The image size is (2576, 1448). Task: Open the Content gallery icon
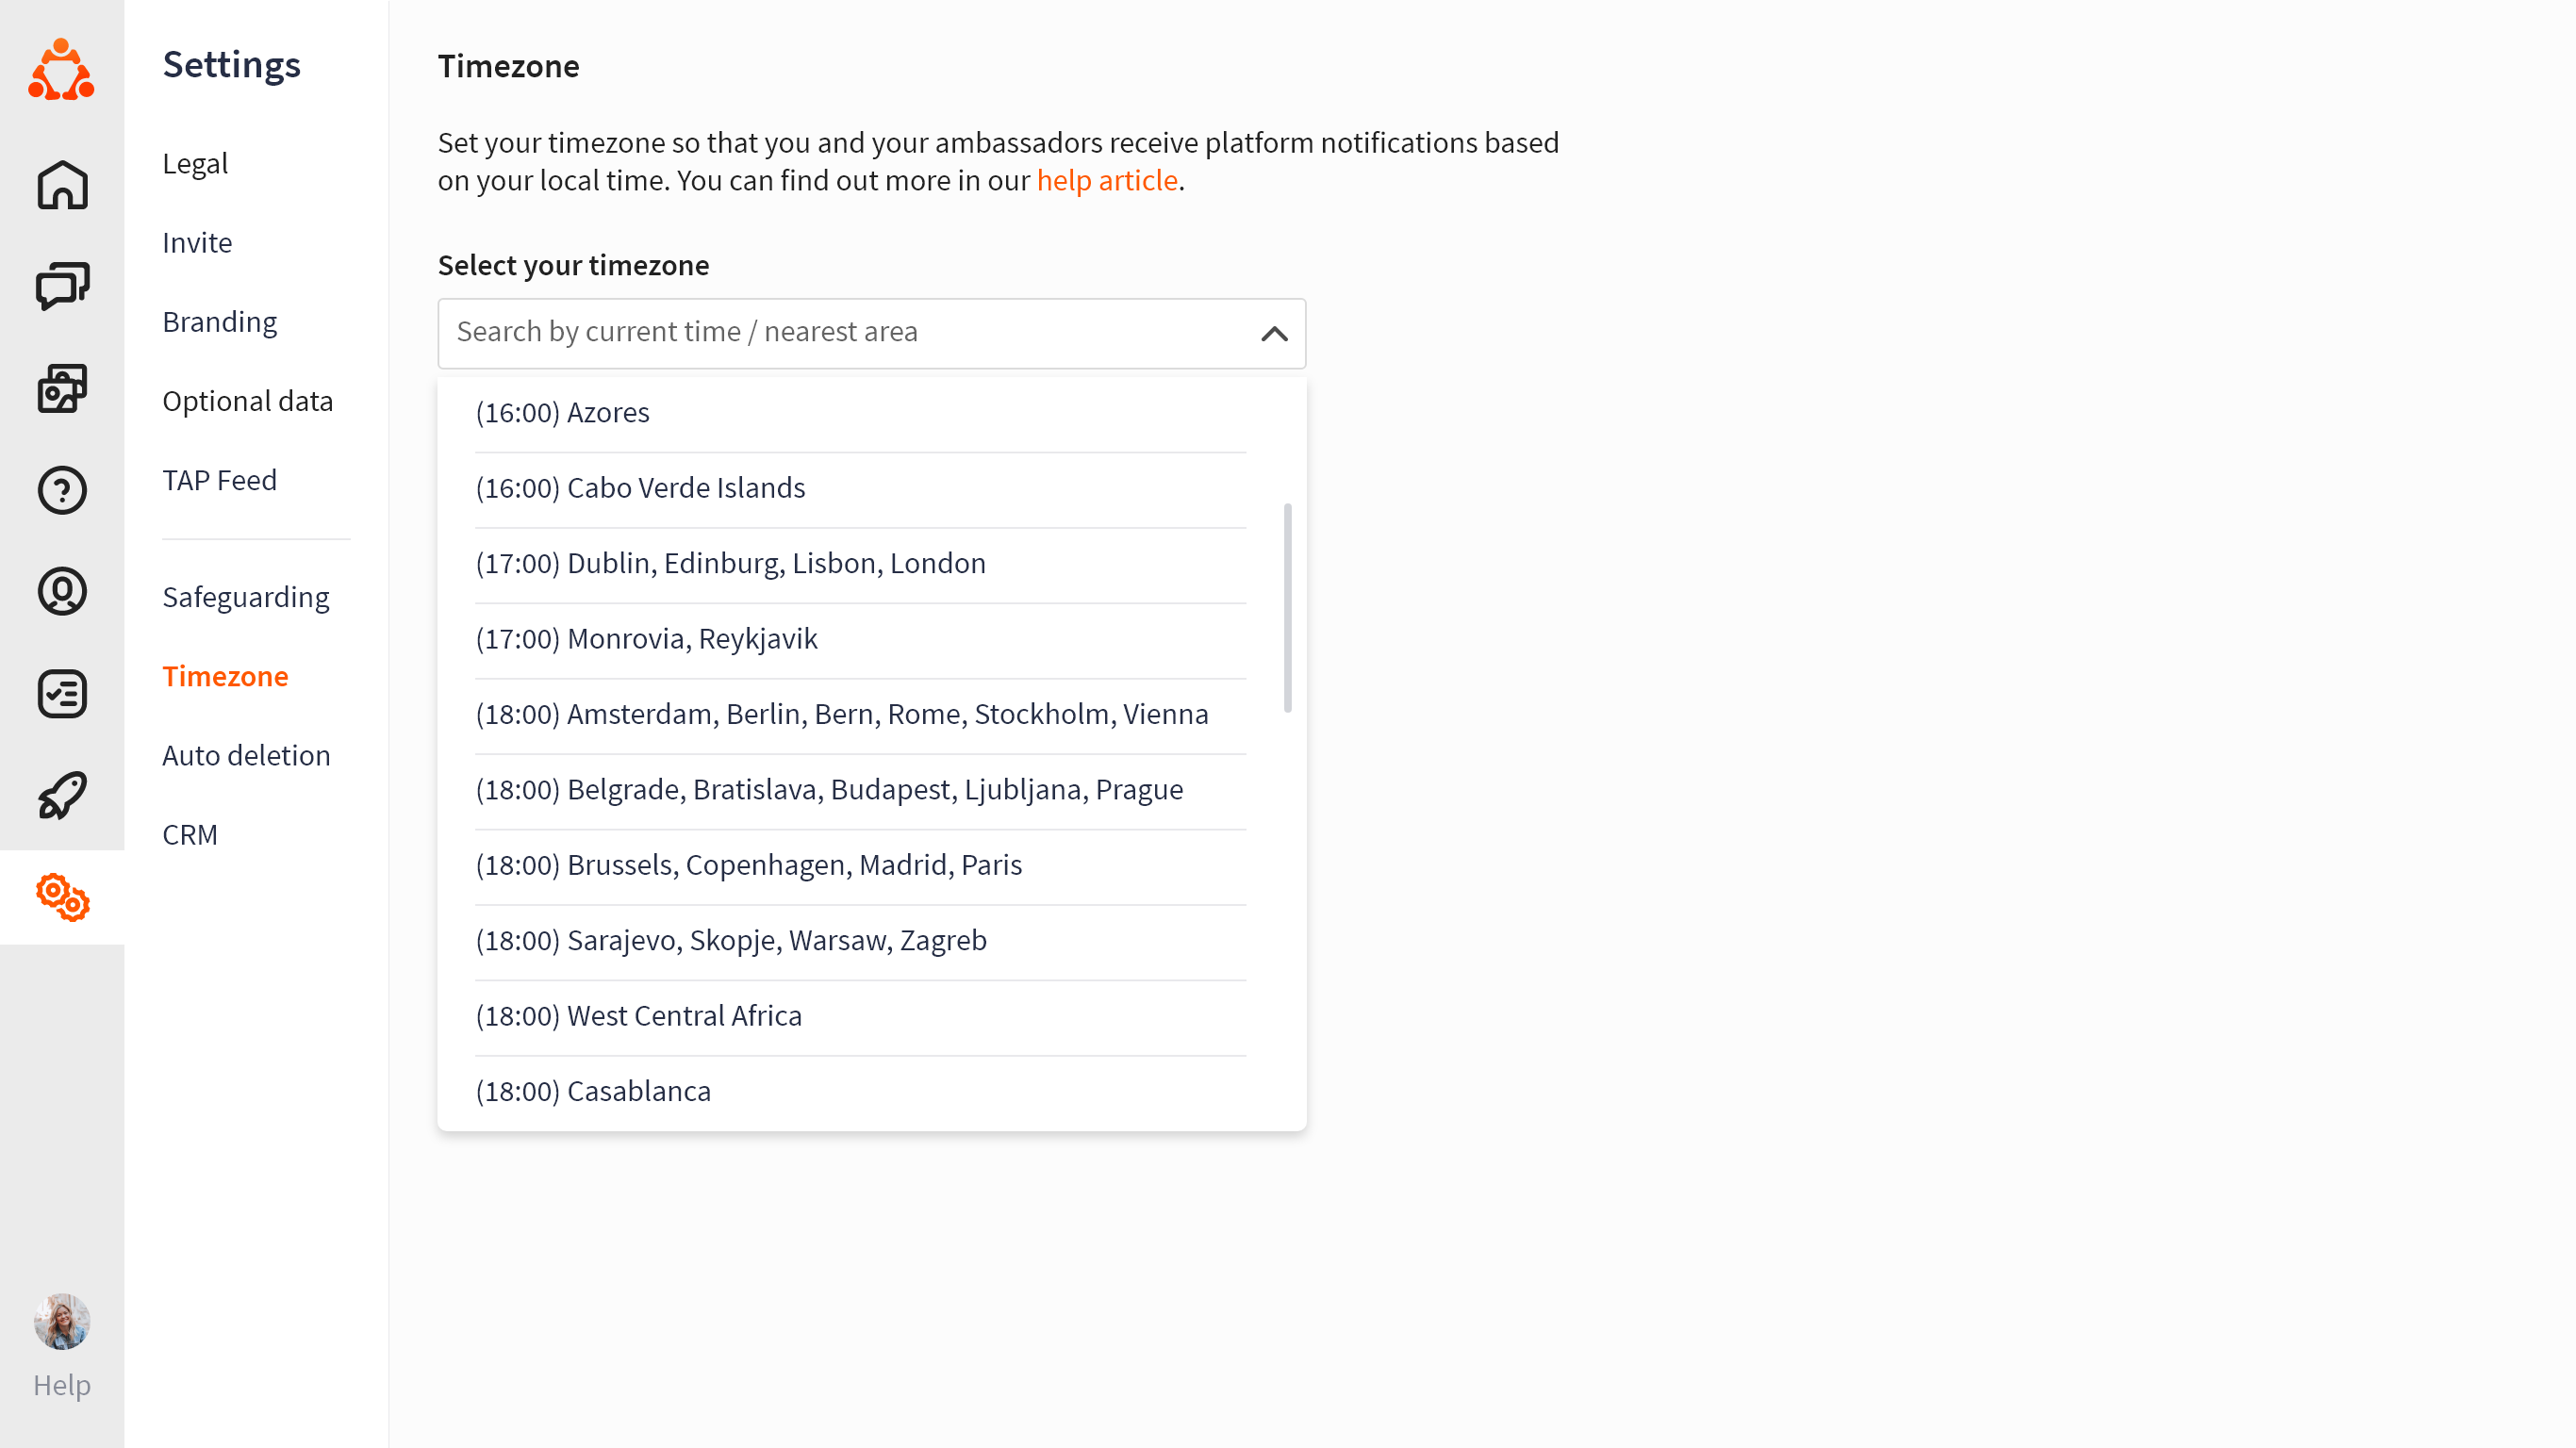[x=62, y=389]
